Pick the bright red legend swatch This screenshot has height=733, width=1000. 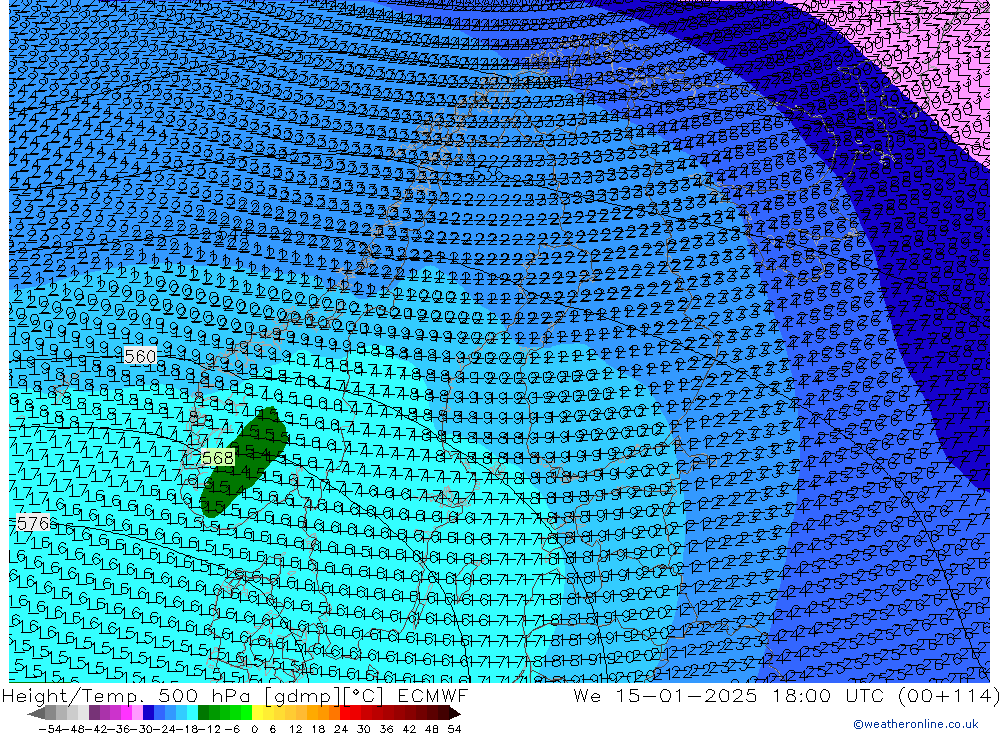coord(345,713)
